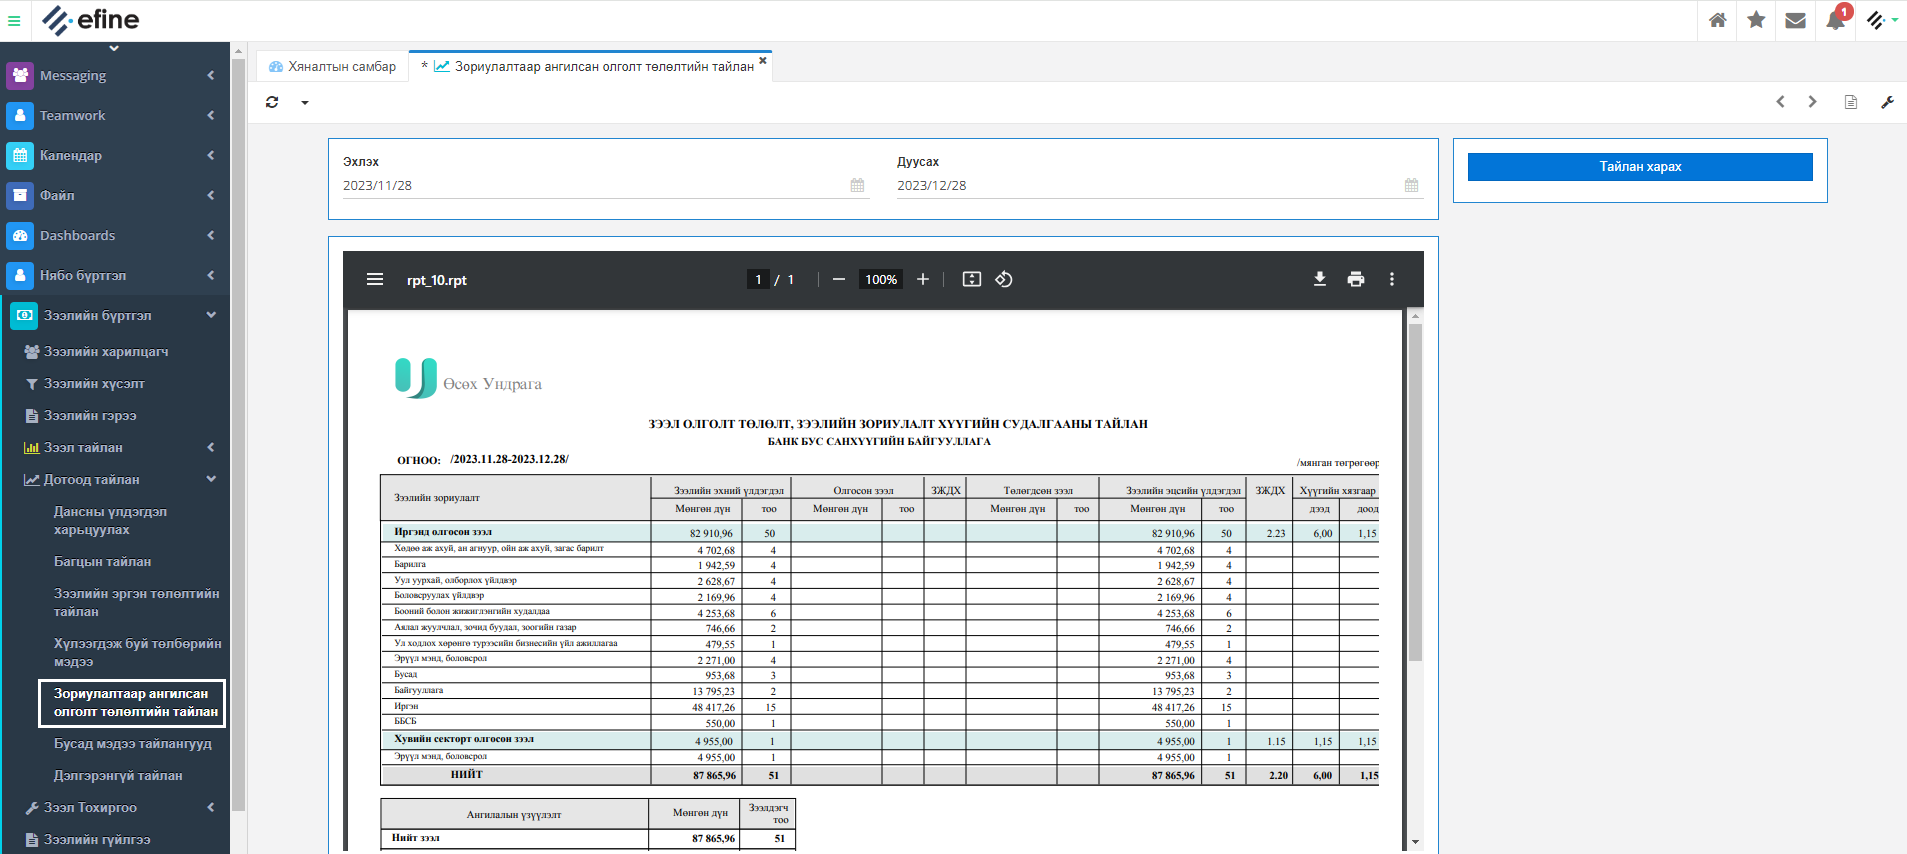
Task: Switch to the Хяналтын самбар tab
Action: point(332,66)
